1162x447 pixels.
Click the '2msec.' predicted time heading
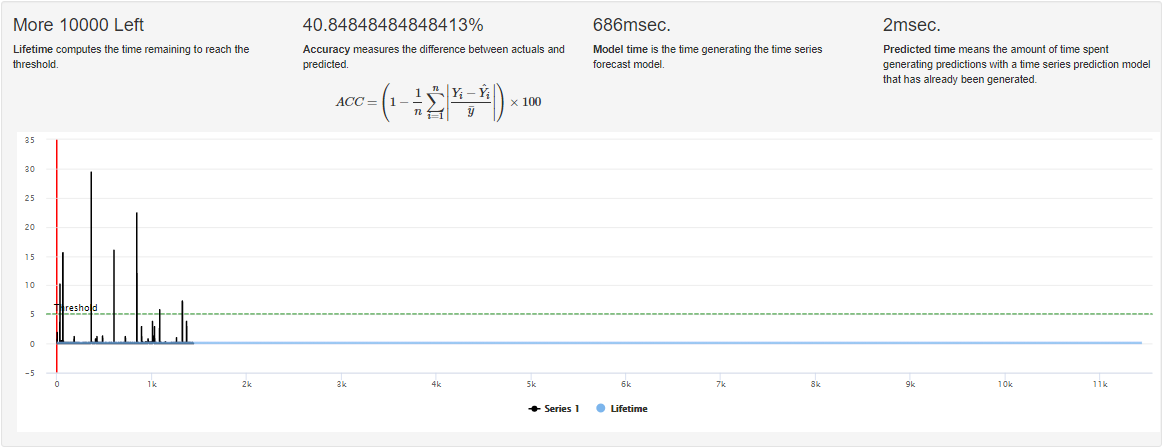[912, 25]
